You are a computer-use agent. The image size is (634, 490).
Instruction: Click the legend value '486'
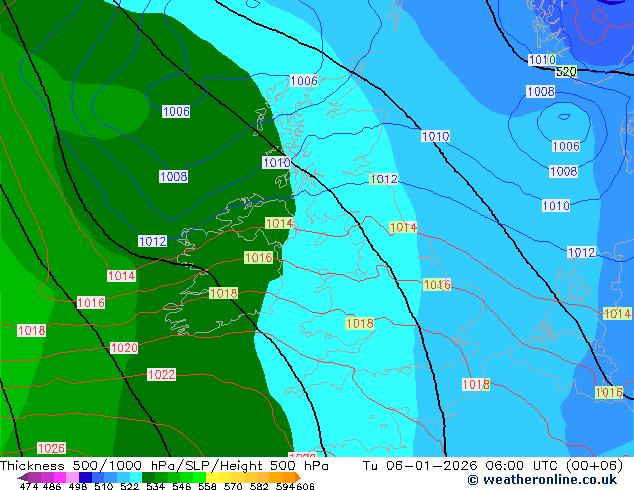click(52, 486)
